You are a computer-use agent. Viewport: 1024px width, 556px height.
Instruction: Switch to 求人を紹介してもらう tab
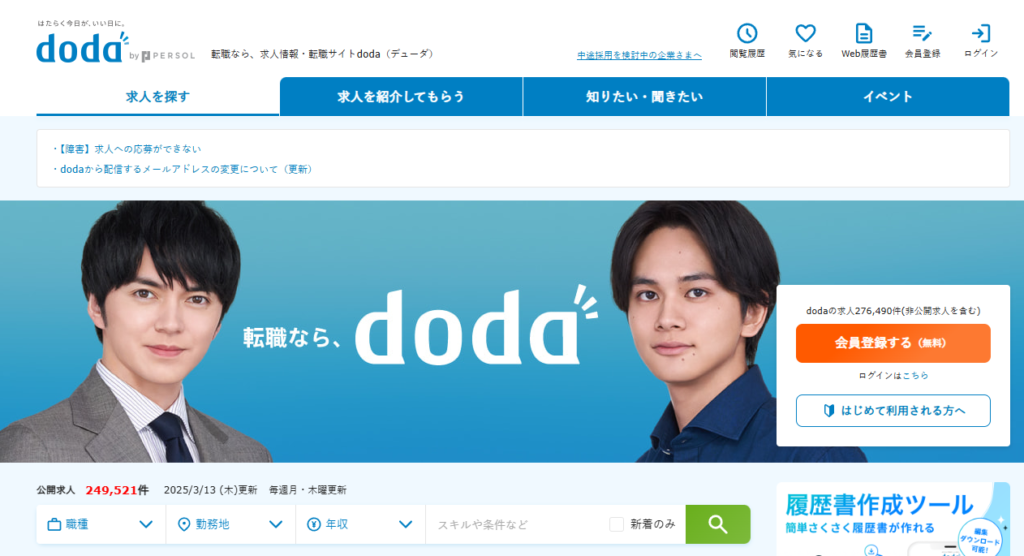pyautogui.click(x=401, y=97)
